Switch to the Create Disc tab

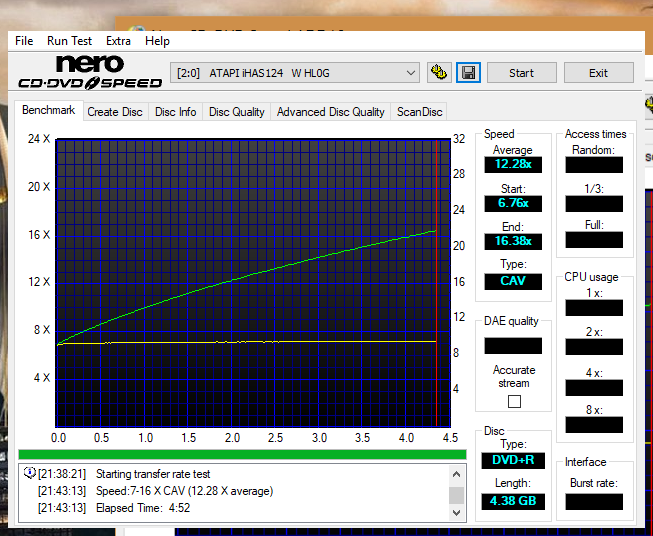pyautogui.click(x=115, y=112)
